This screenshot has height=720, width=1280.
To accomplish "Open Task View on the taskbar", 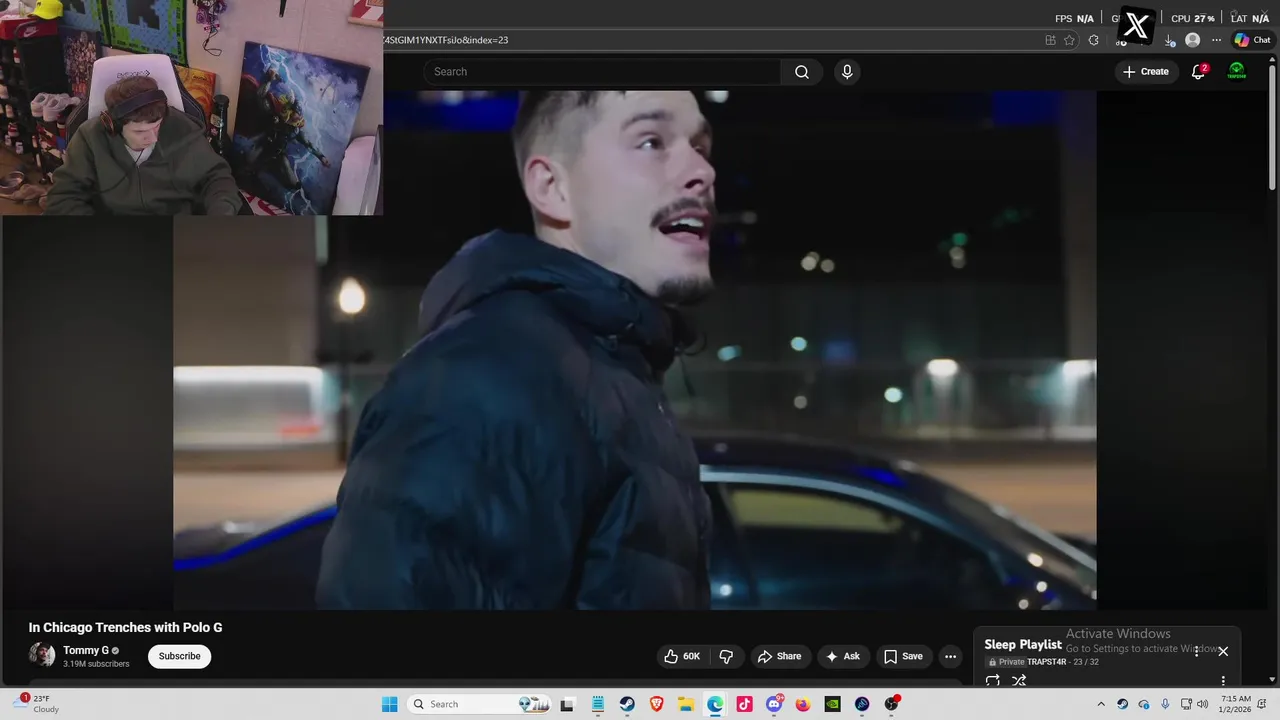I will [x=567, y=704].
